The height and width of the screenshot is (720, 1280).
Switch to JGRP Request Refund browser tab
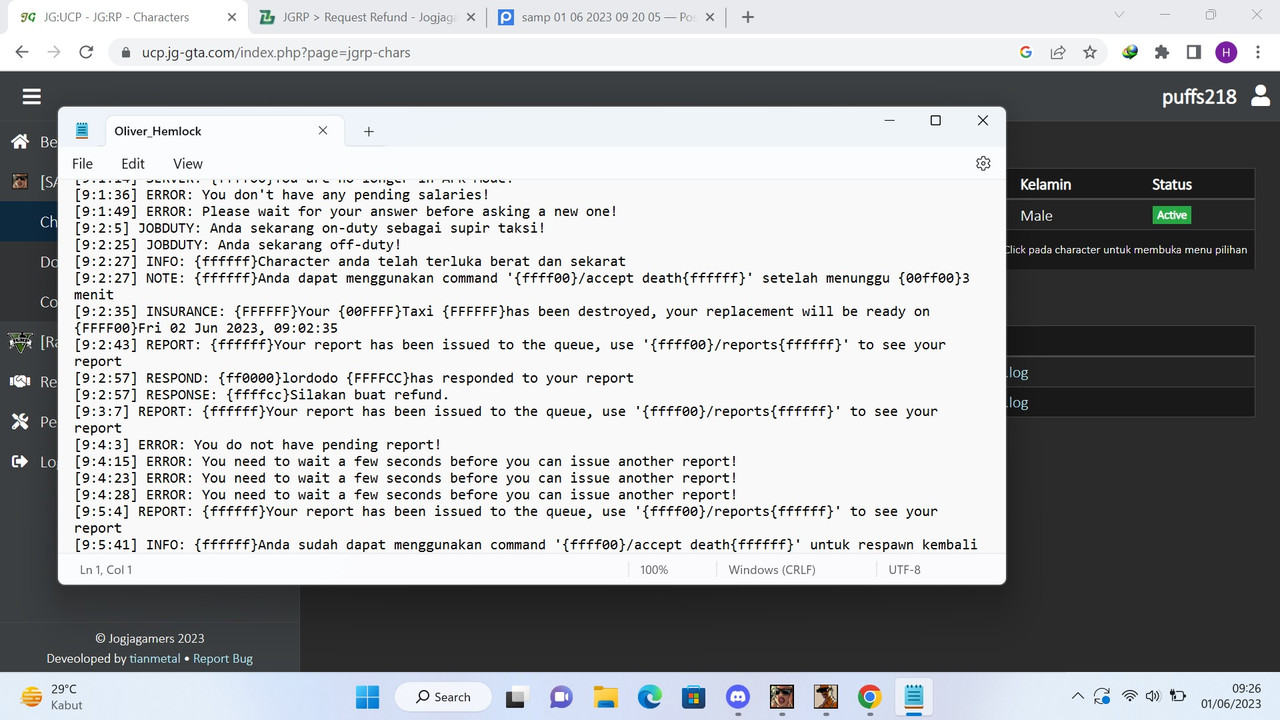366,17
